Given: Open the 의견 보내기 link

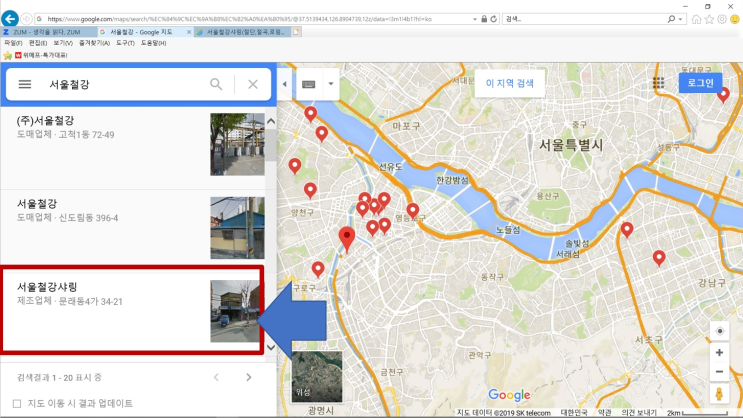Looking at the screenshot, I should point(639,413).
